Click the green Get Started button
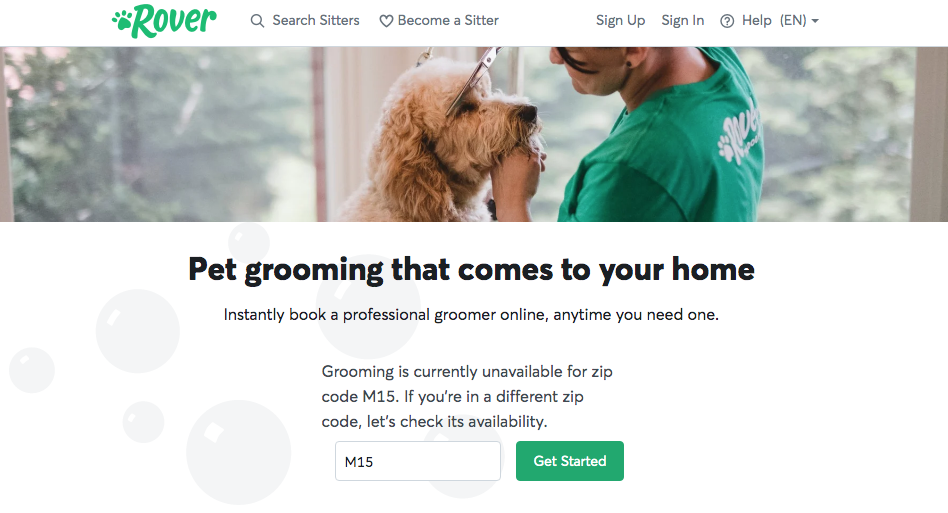 (570, 461)
